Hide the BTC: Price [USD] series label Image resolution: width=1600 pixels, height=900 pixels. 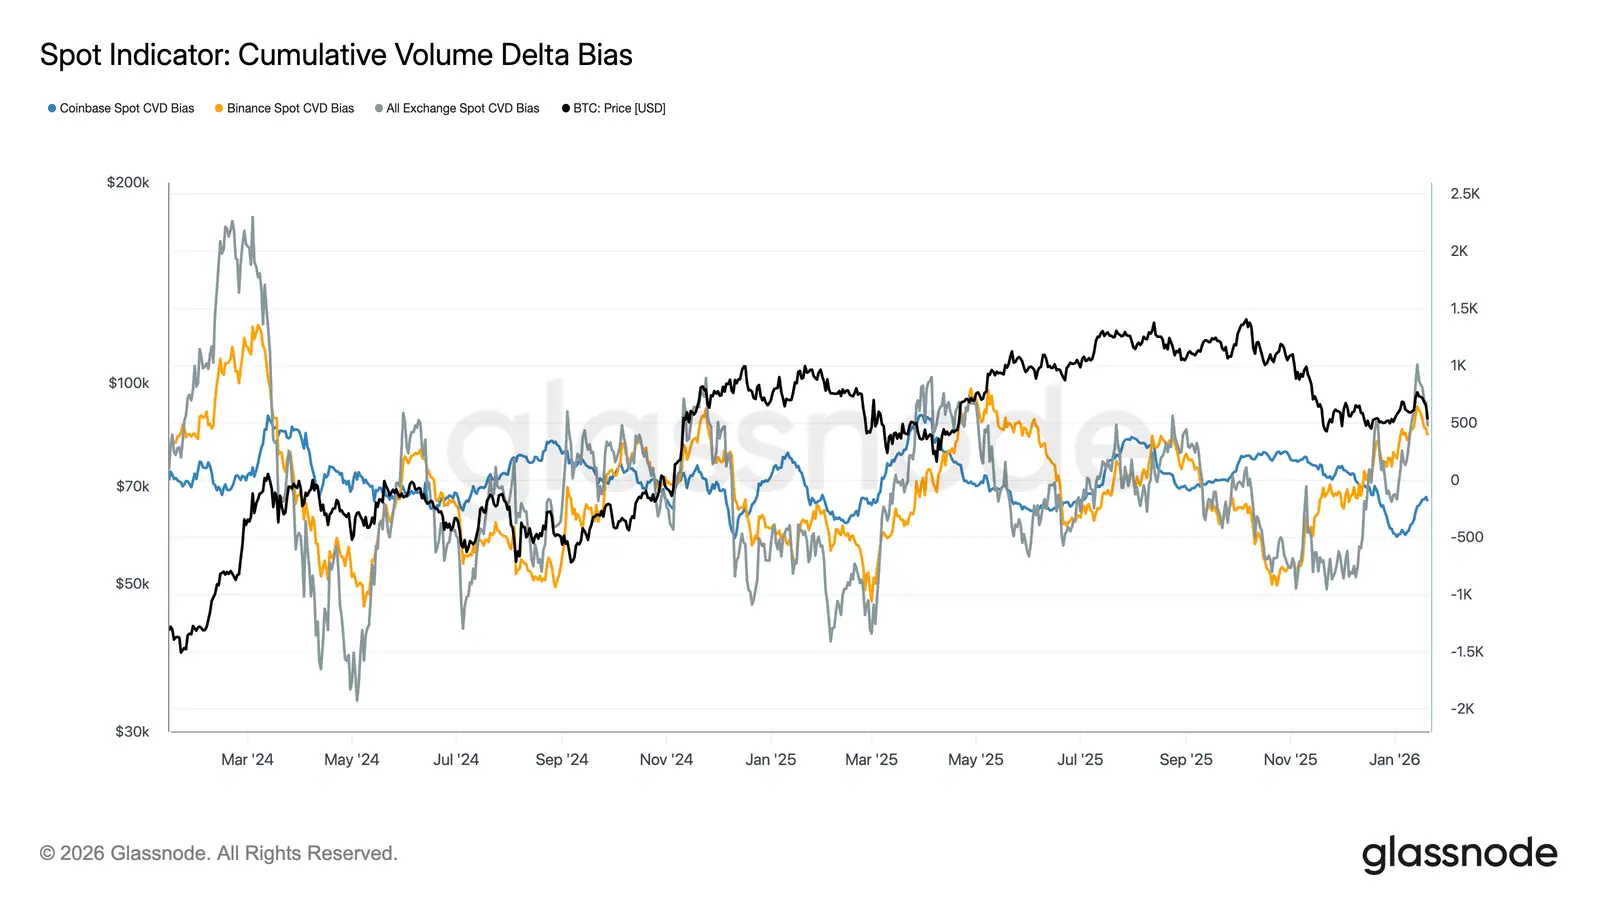coord(619,108)
